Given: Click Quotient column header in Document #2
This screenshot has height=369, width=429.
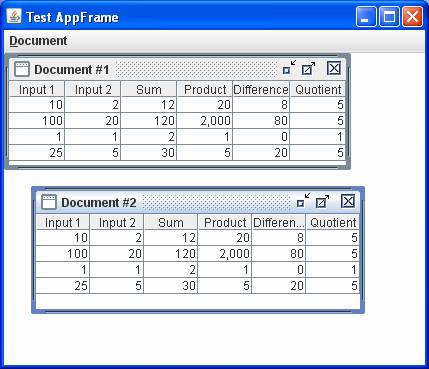Looking at the screenshot, I should pos(333,222).
